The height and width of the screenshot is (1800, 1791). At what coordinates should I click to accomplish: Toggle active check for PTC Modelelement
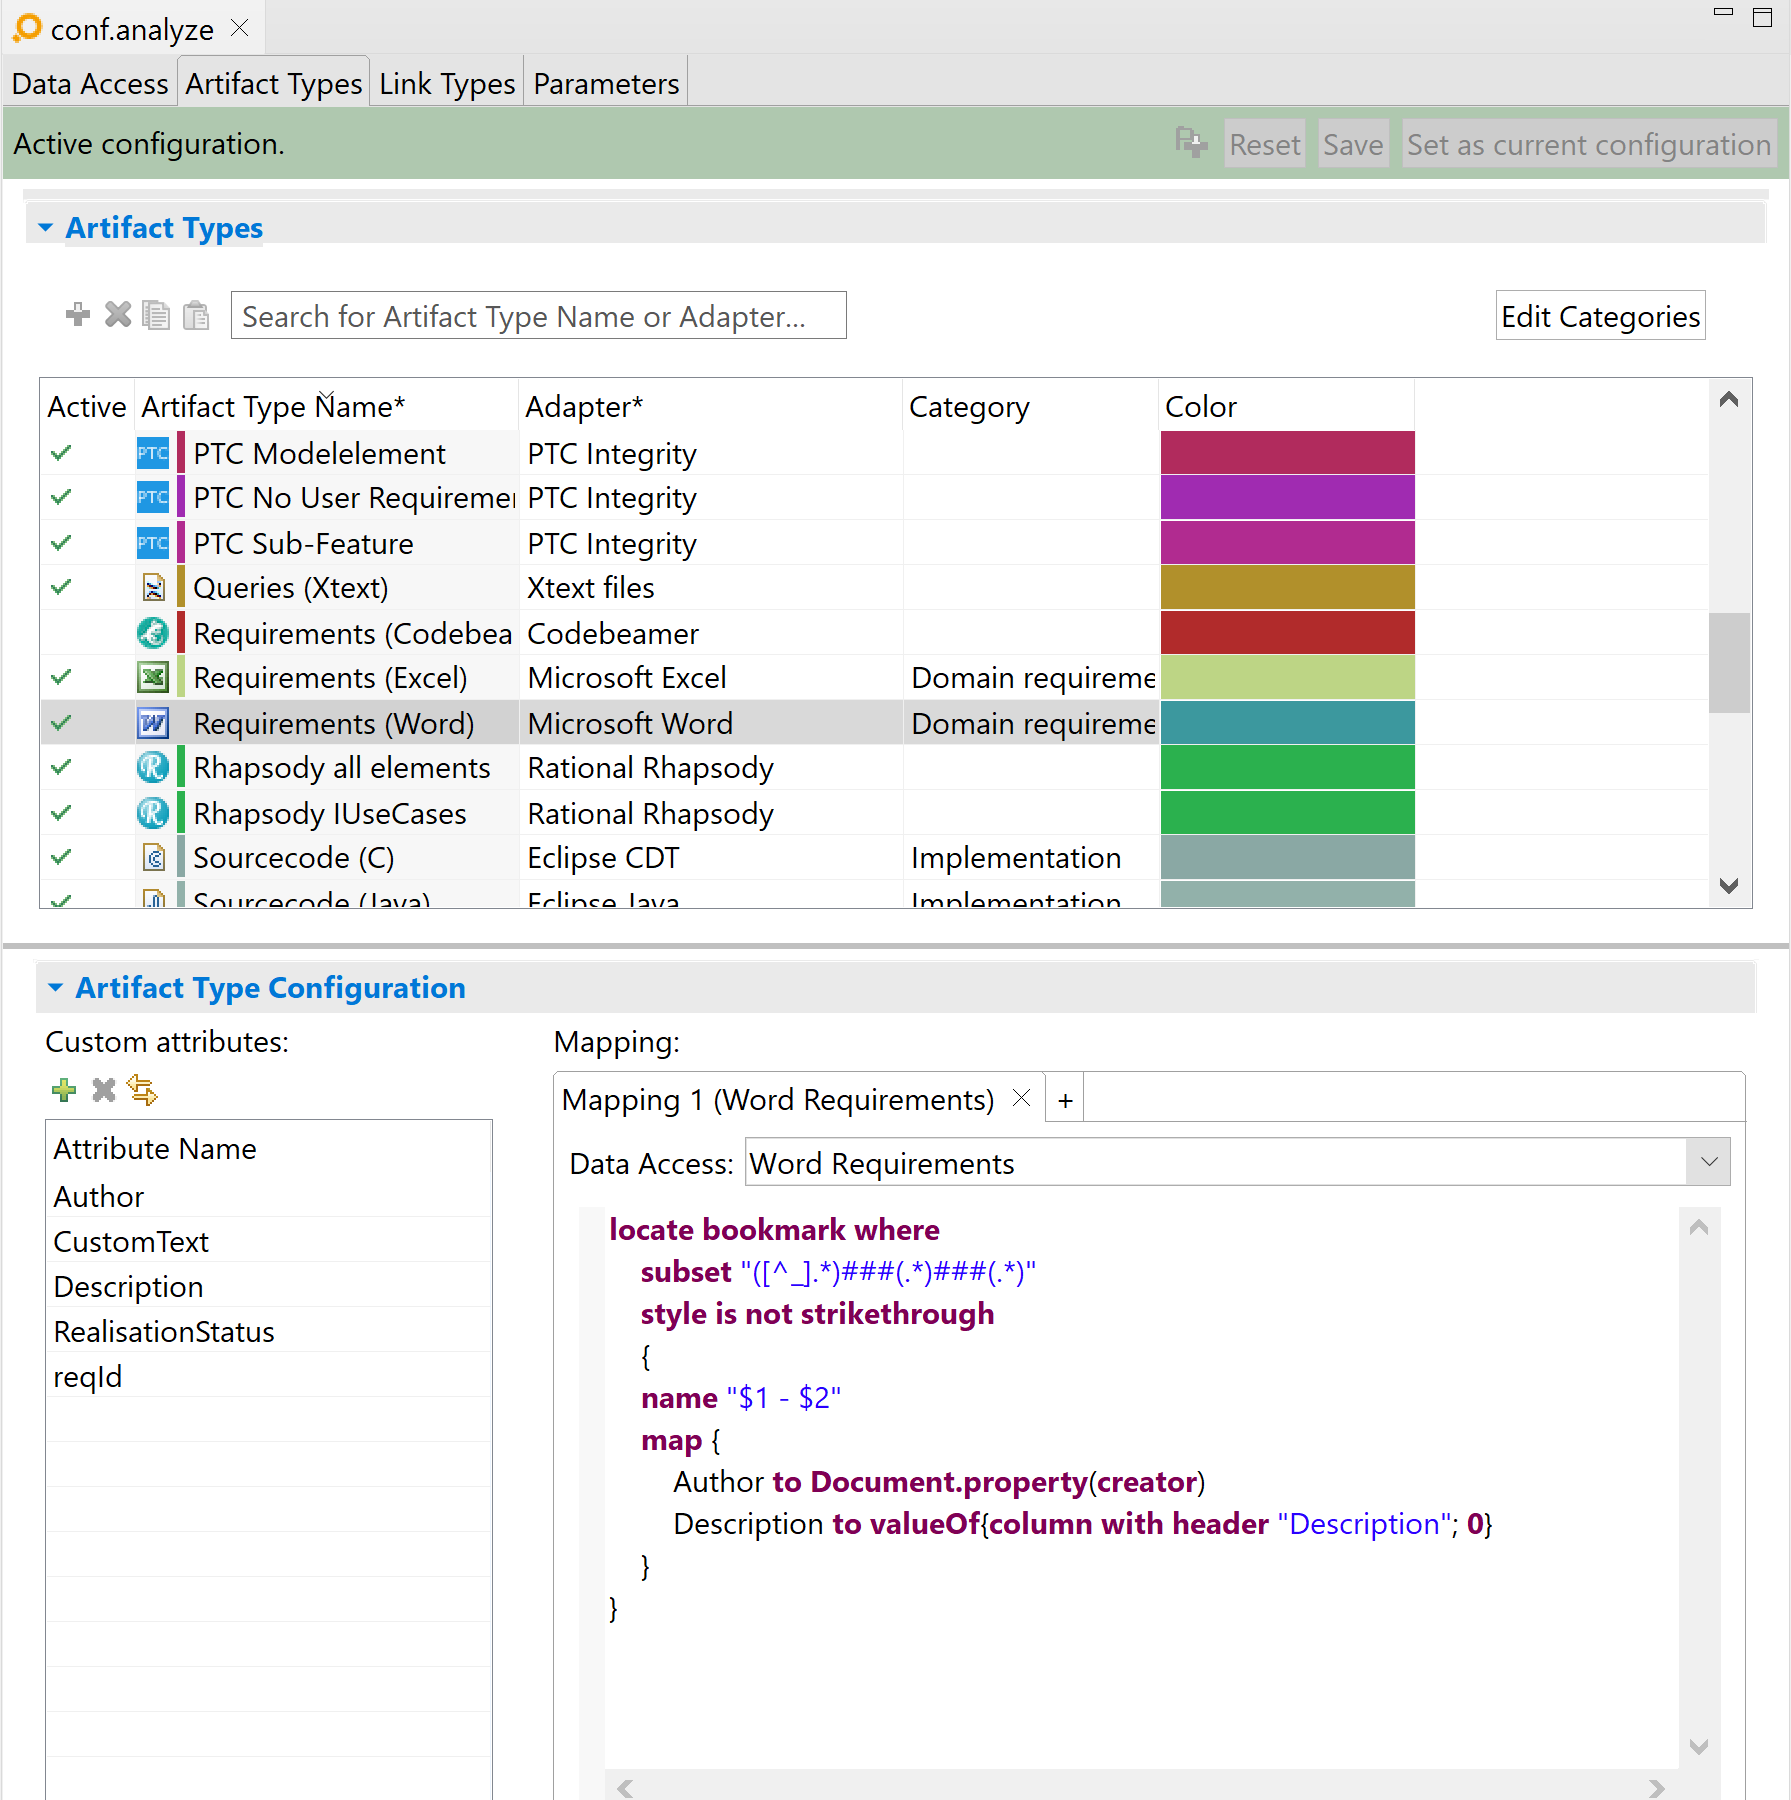[x=61, y=453]
